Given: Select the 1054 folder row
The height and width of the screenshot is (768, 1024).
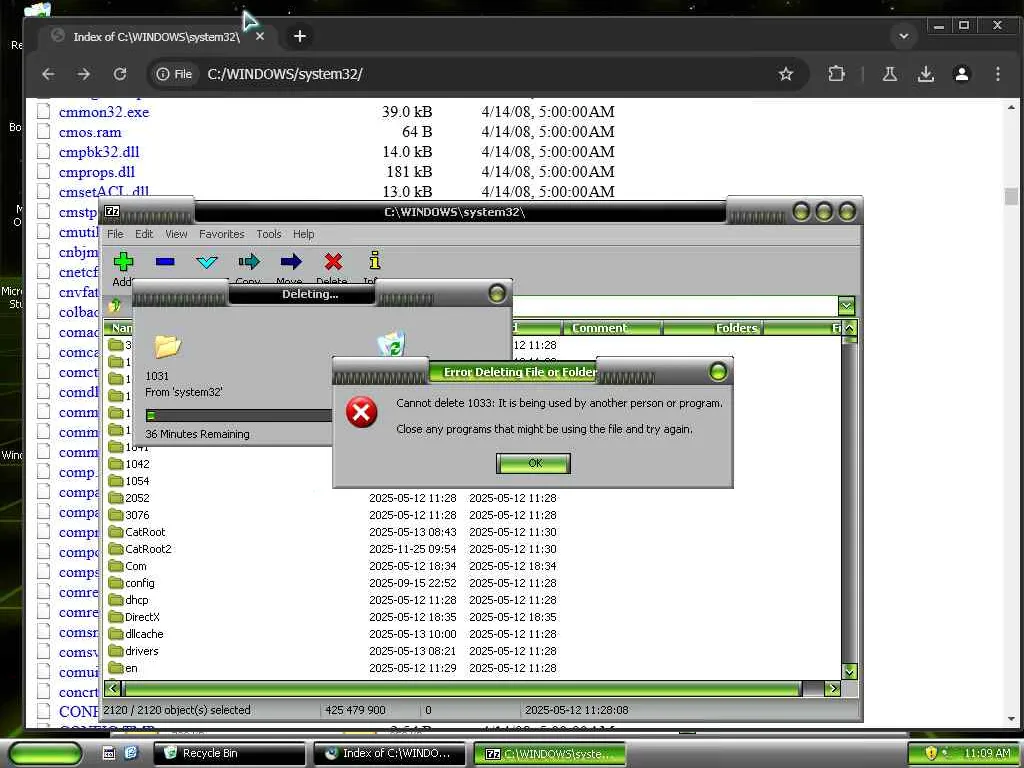Looking at the screenshot, I should tap(473, 481).
